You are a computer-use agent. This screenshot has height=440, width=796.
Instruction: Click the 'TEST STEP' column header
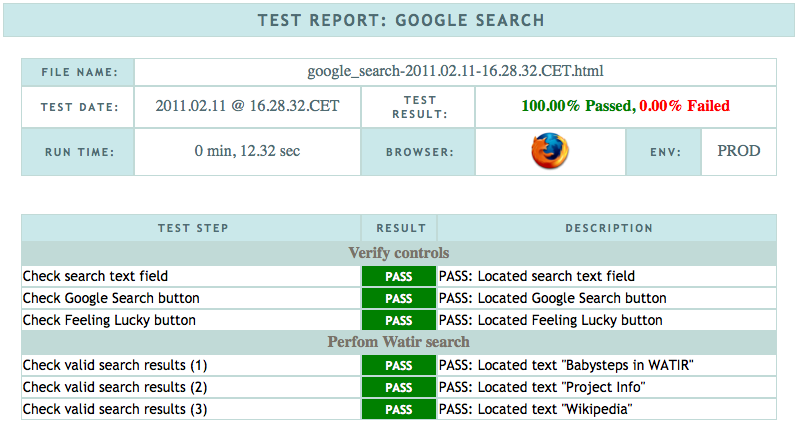191,228
